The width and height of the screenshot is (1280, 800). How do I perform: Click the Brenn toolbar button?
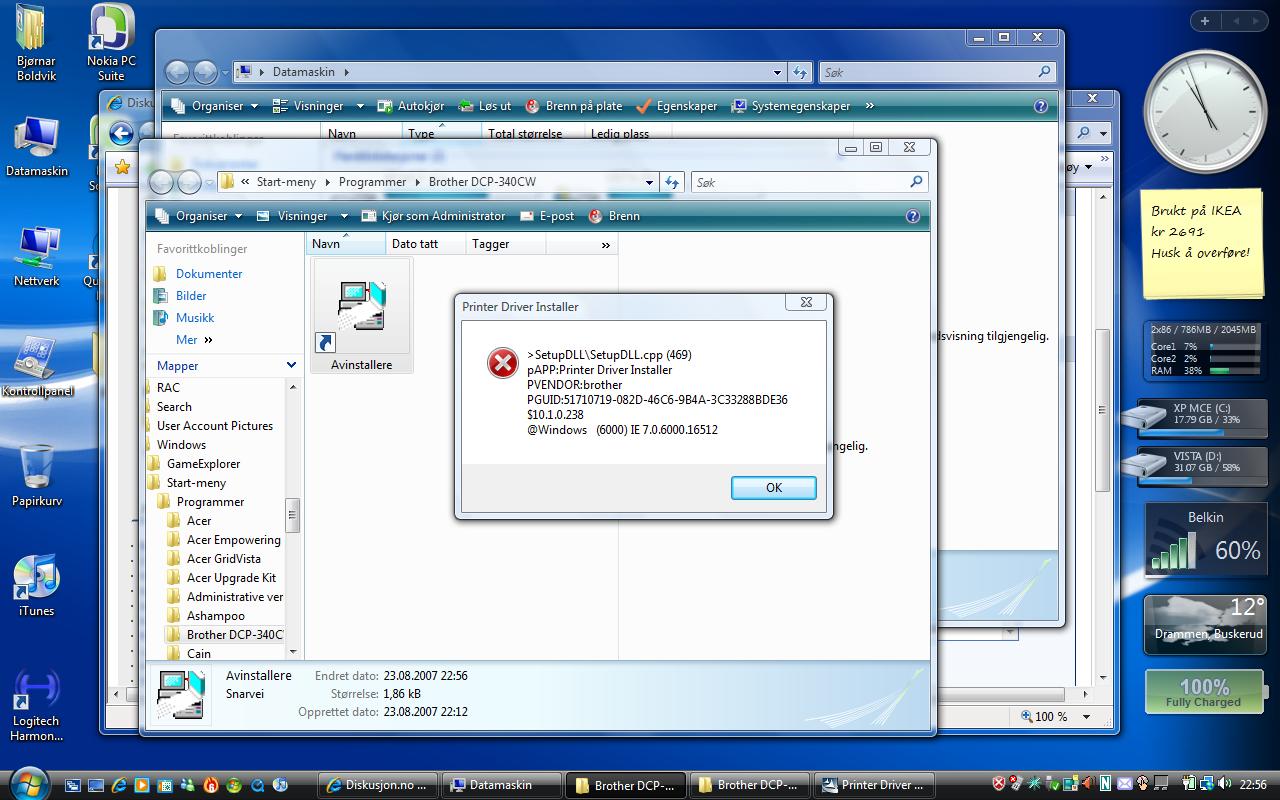click(x=614, y=216)
